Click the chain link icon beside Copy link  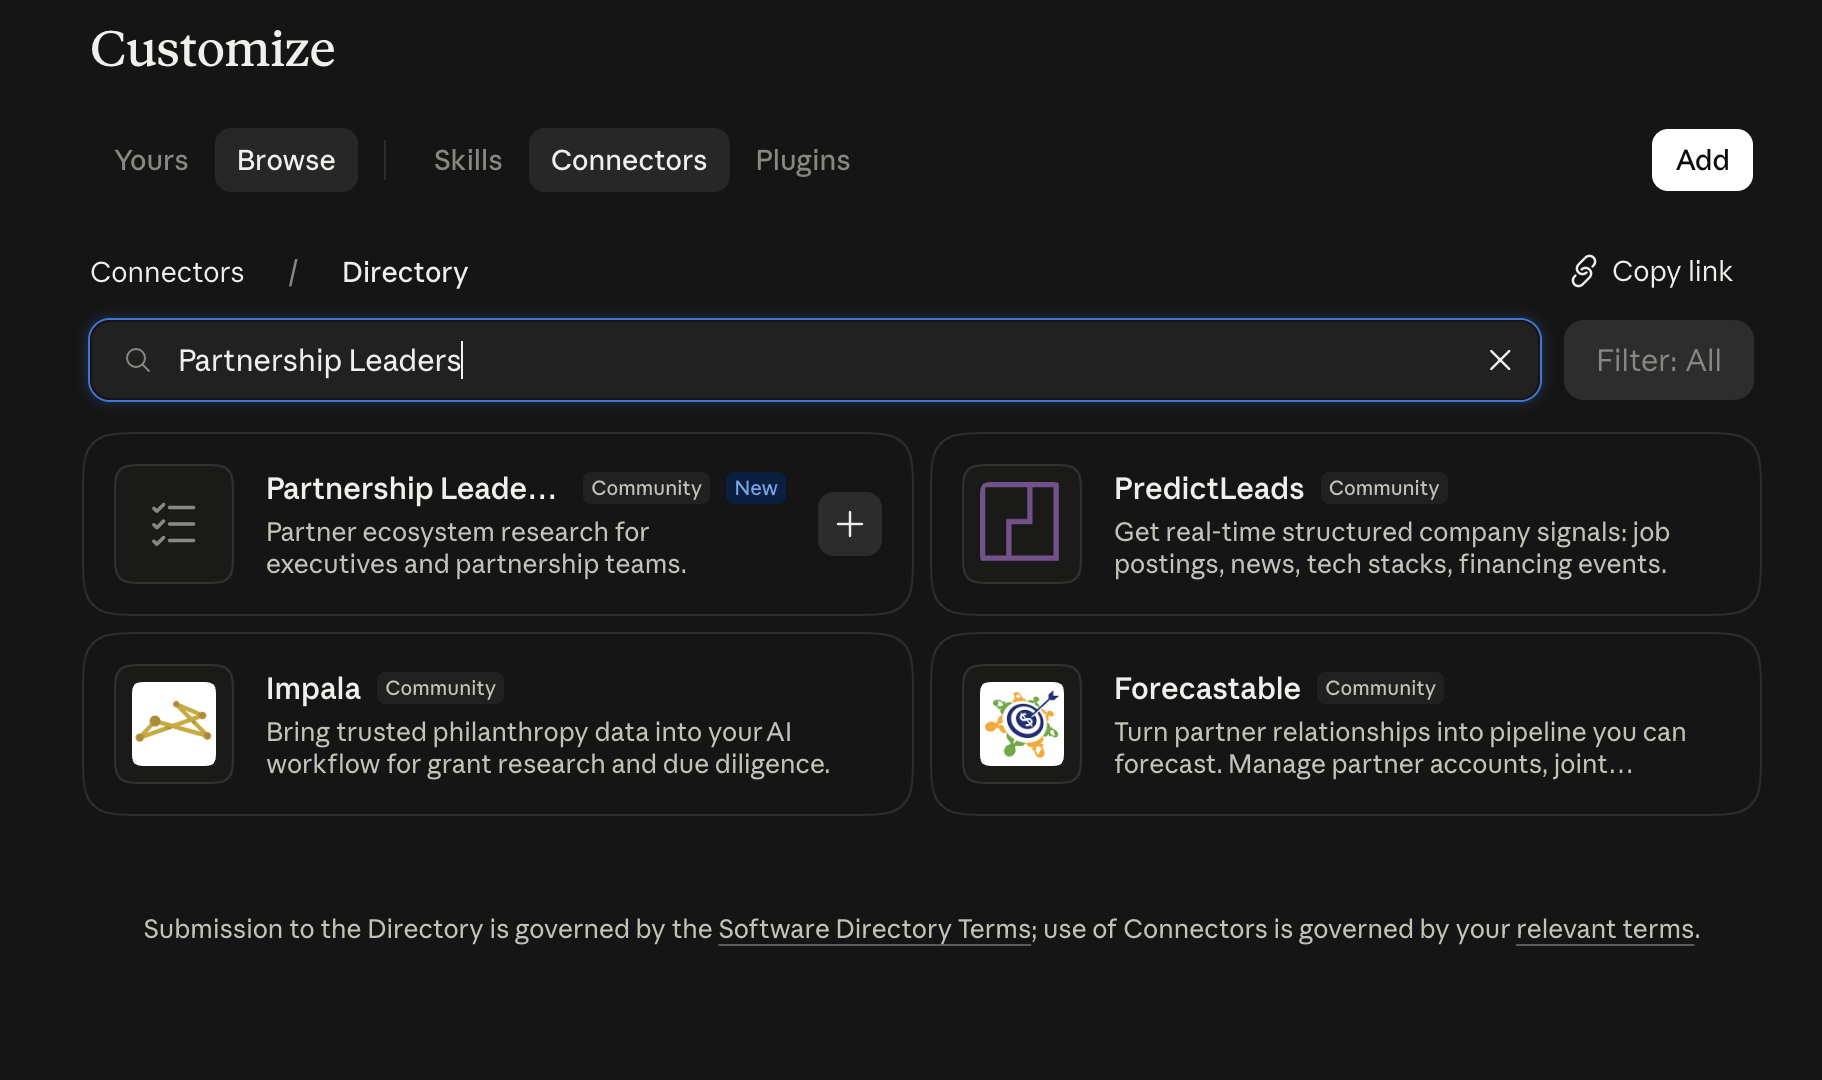tap(1584, 271)
